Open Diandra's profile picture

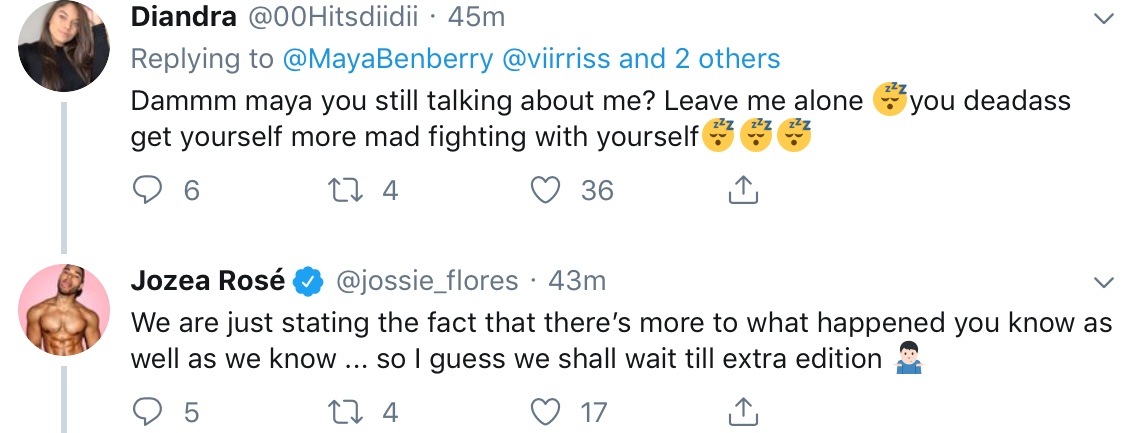[x=64, y=46]
